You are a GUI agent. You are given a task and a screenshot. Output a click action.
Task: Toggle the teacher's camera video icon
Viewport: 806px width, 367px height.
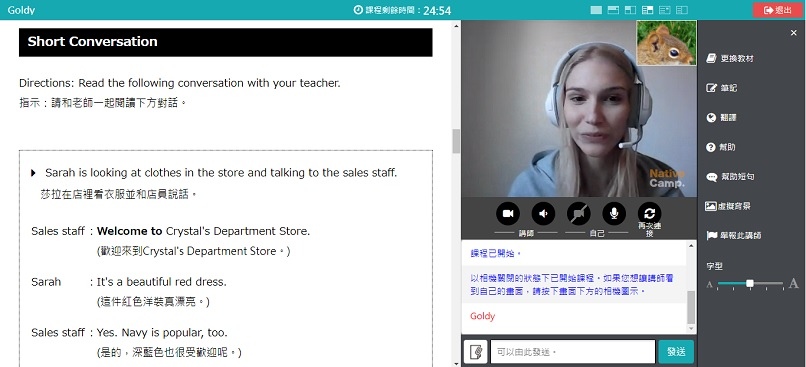[508, 214]
